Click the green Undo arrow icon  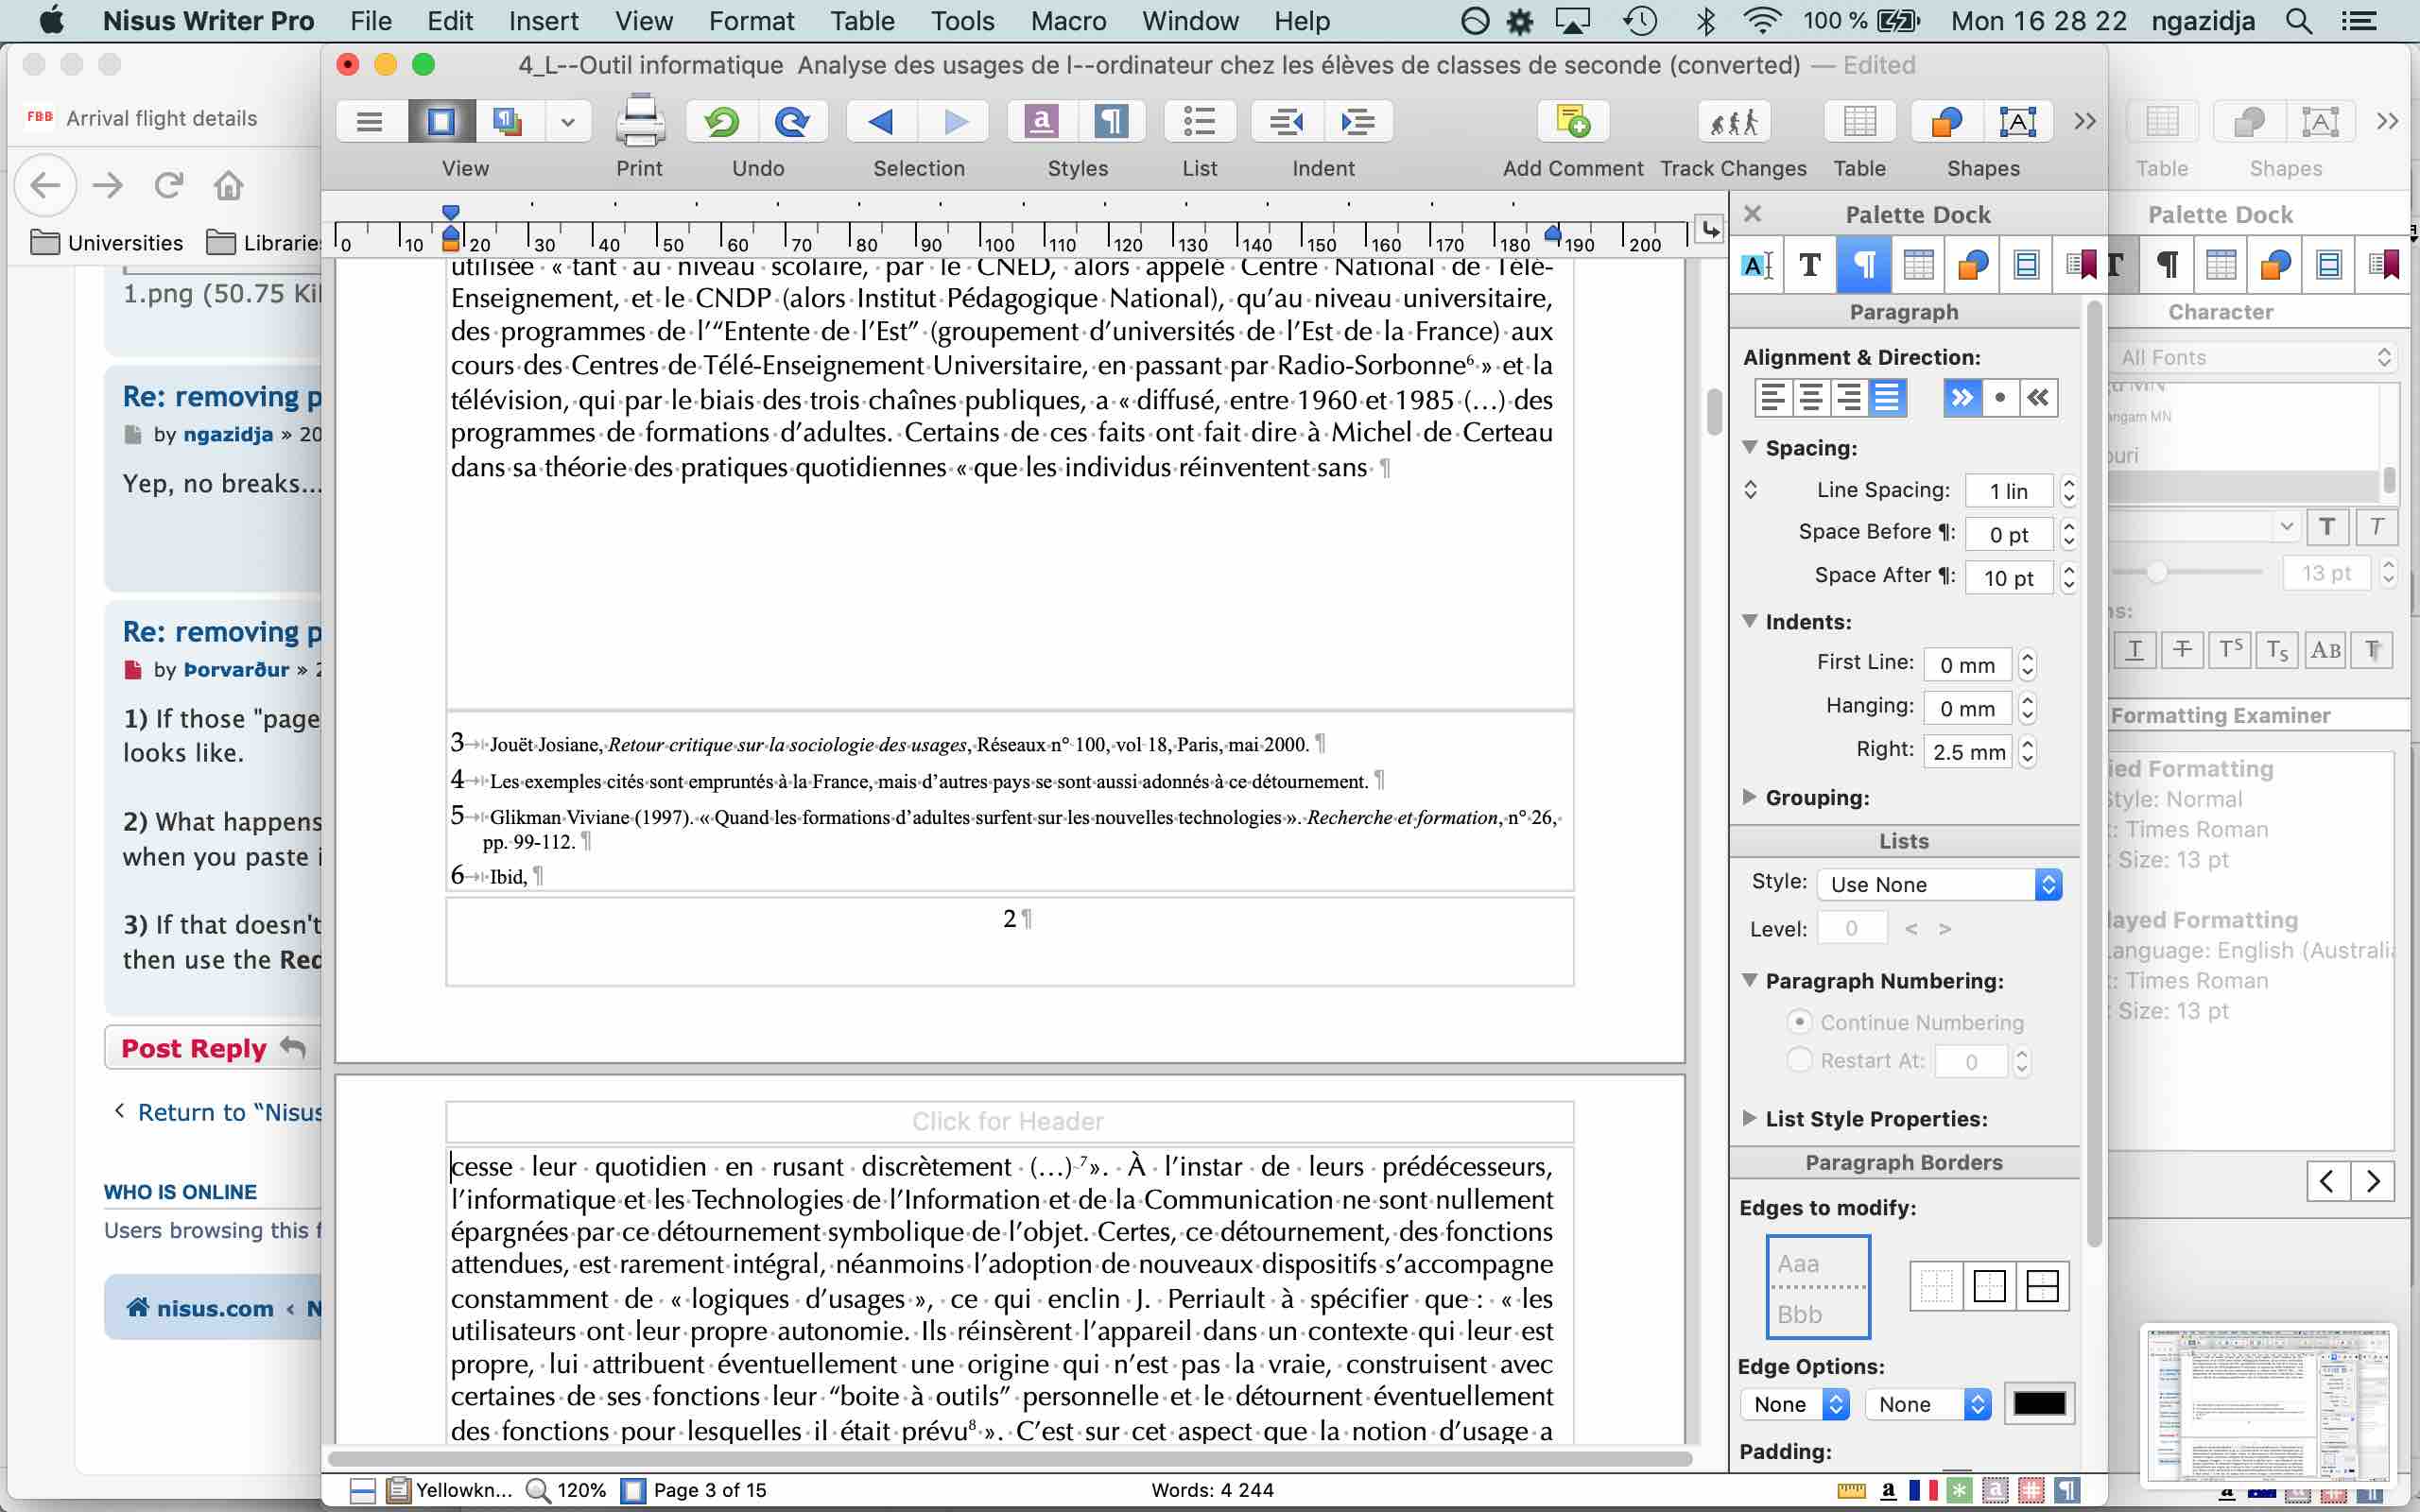[x=721, y=122]
